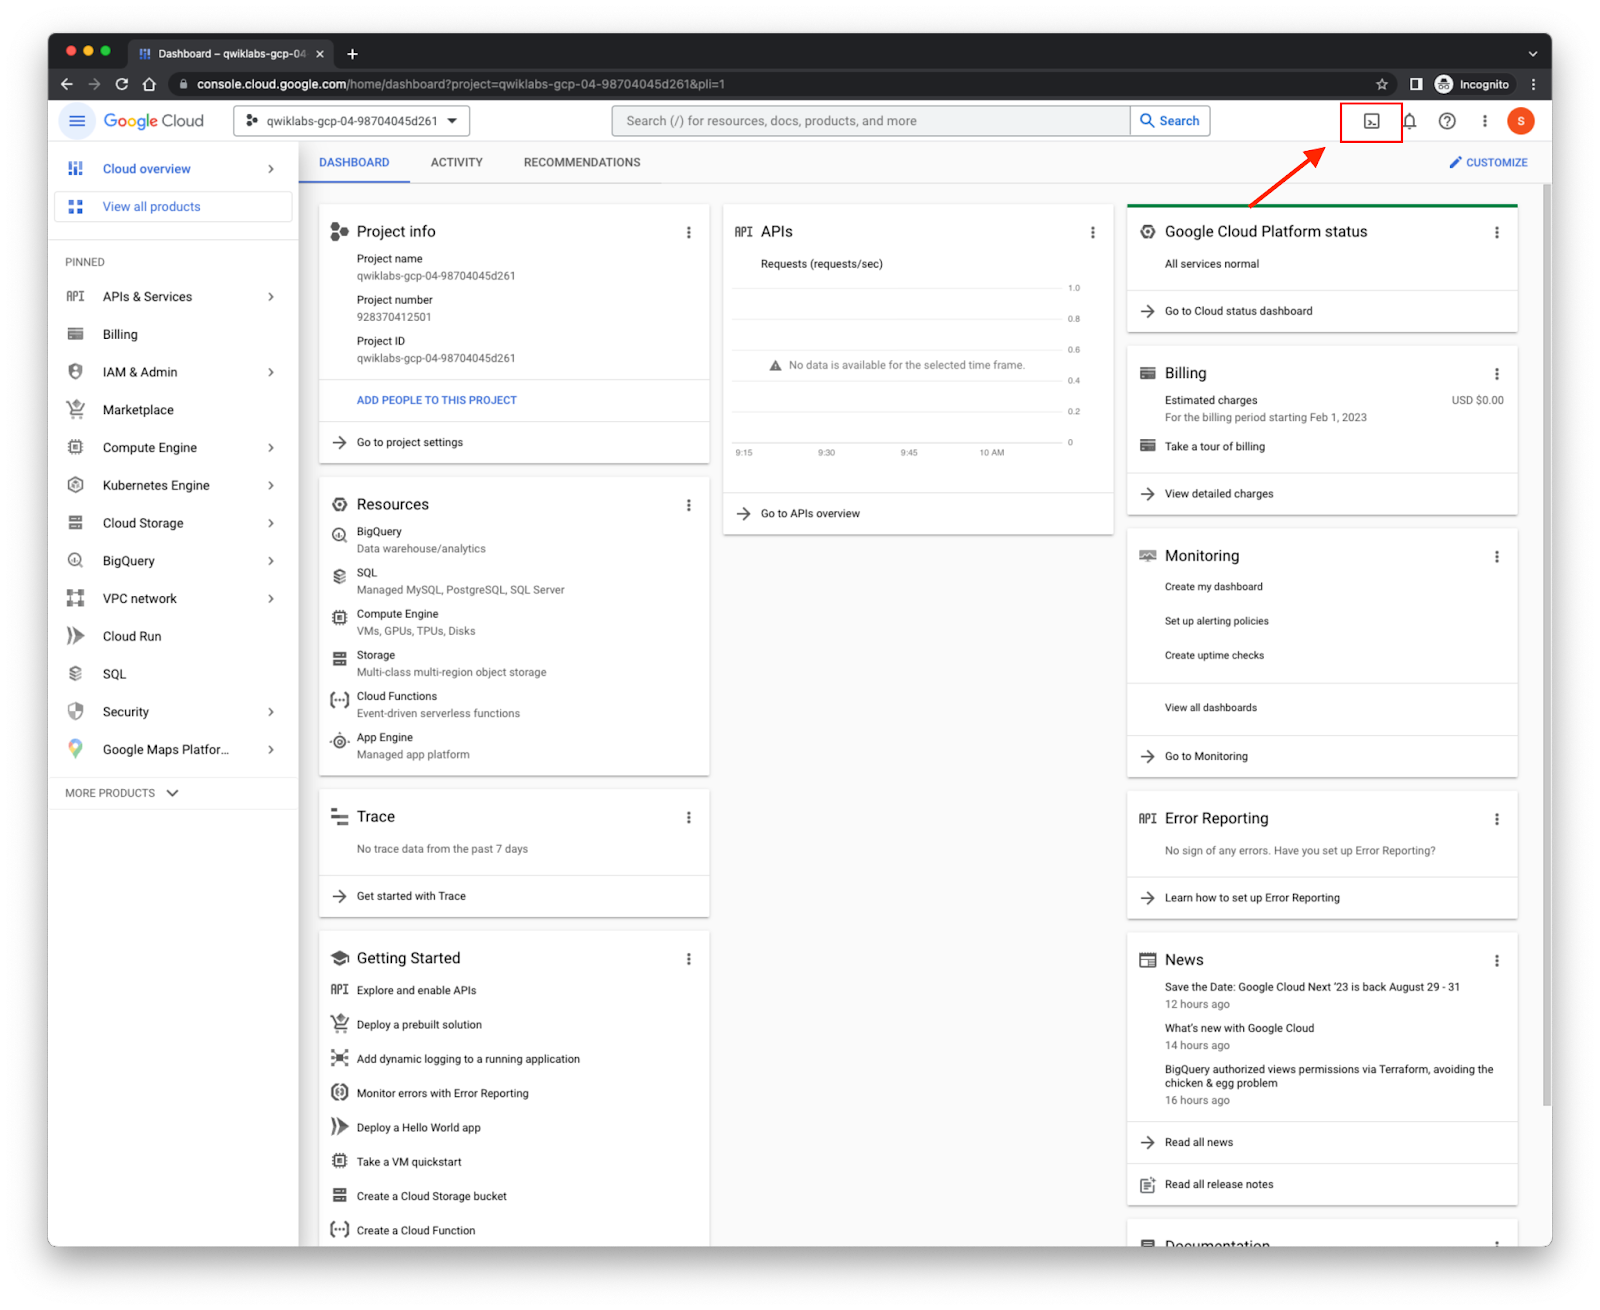Expand the MORE PRODUCTS section
This screenshot has height=1310, width=1600.
pyautogui.click(x=119, y=792)
